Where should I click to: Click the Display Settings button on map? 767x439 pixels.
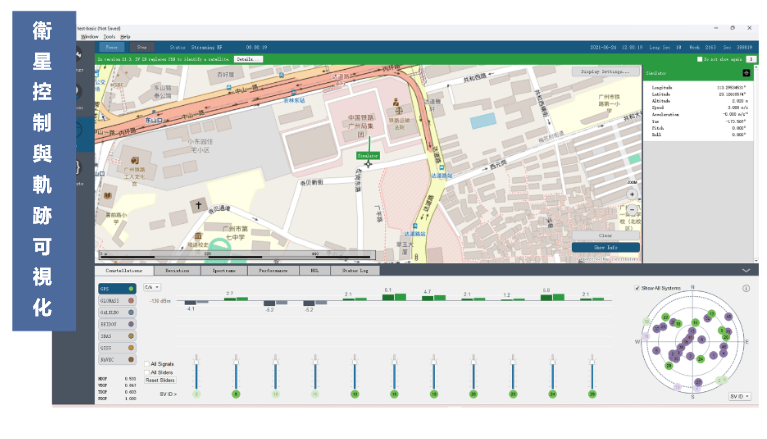point(605,72)
